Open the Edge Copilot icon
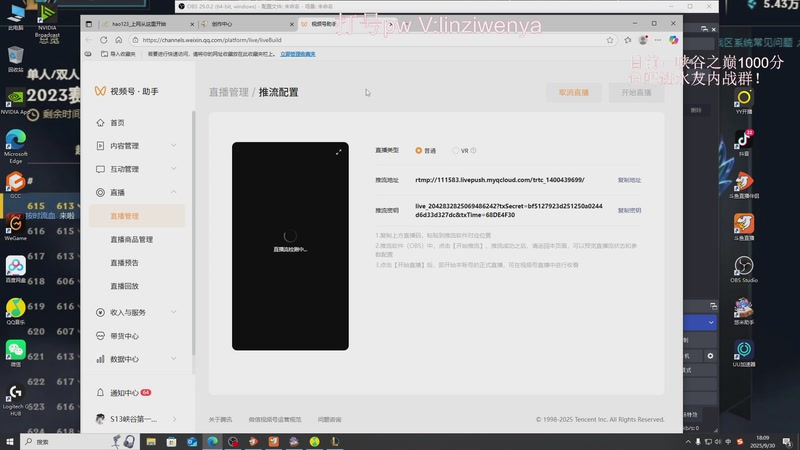800x450 pixels. [x=673, y=40]
